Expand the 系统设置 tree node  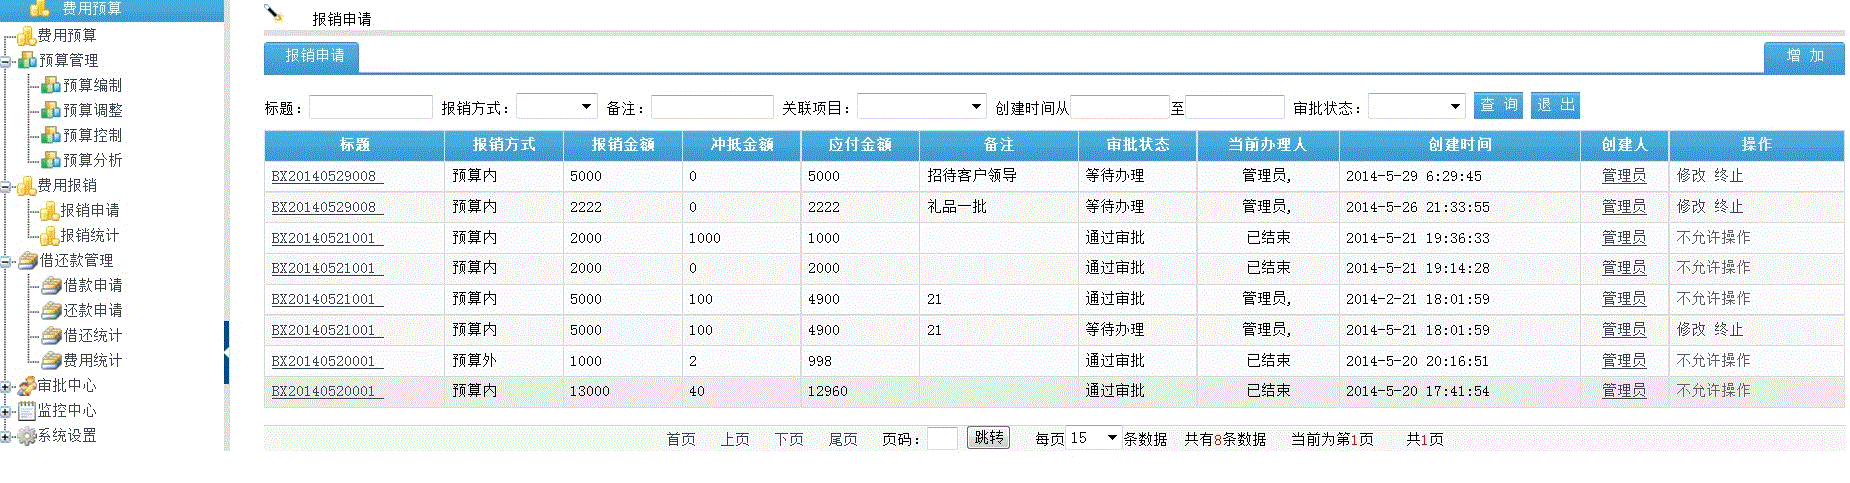pyautogui.click(x=6, y=436)
